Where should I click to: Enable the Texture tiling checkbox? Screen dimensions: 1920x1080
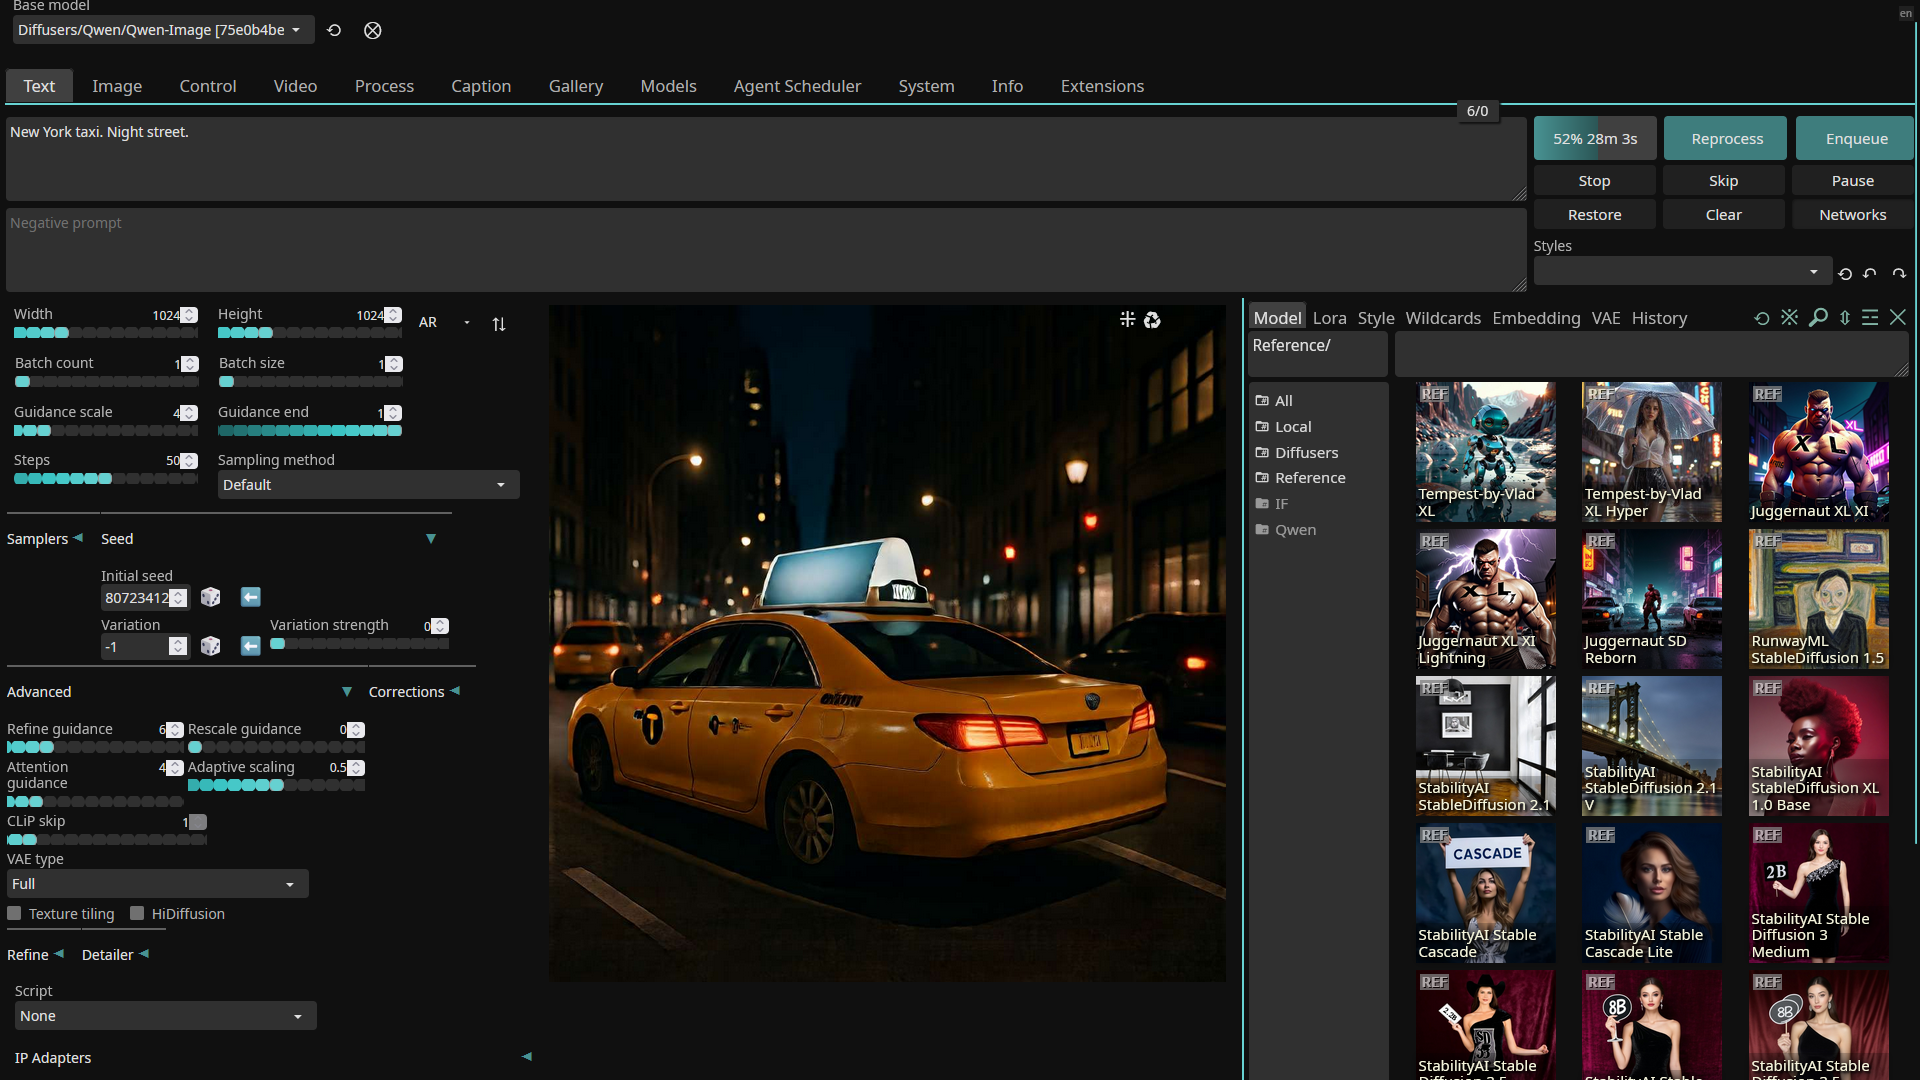[15, 913]
